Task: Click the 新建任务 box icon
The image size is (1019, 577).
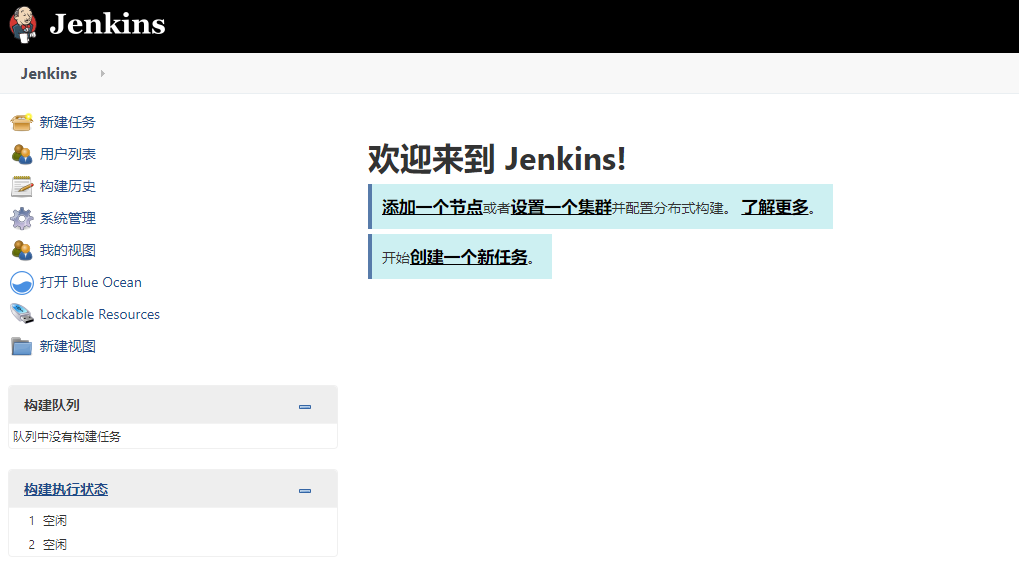Action: (21, 122)
